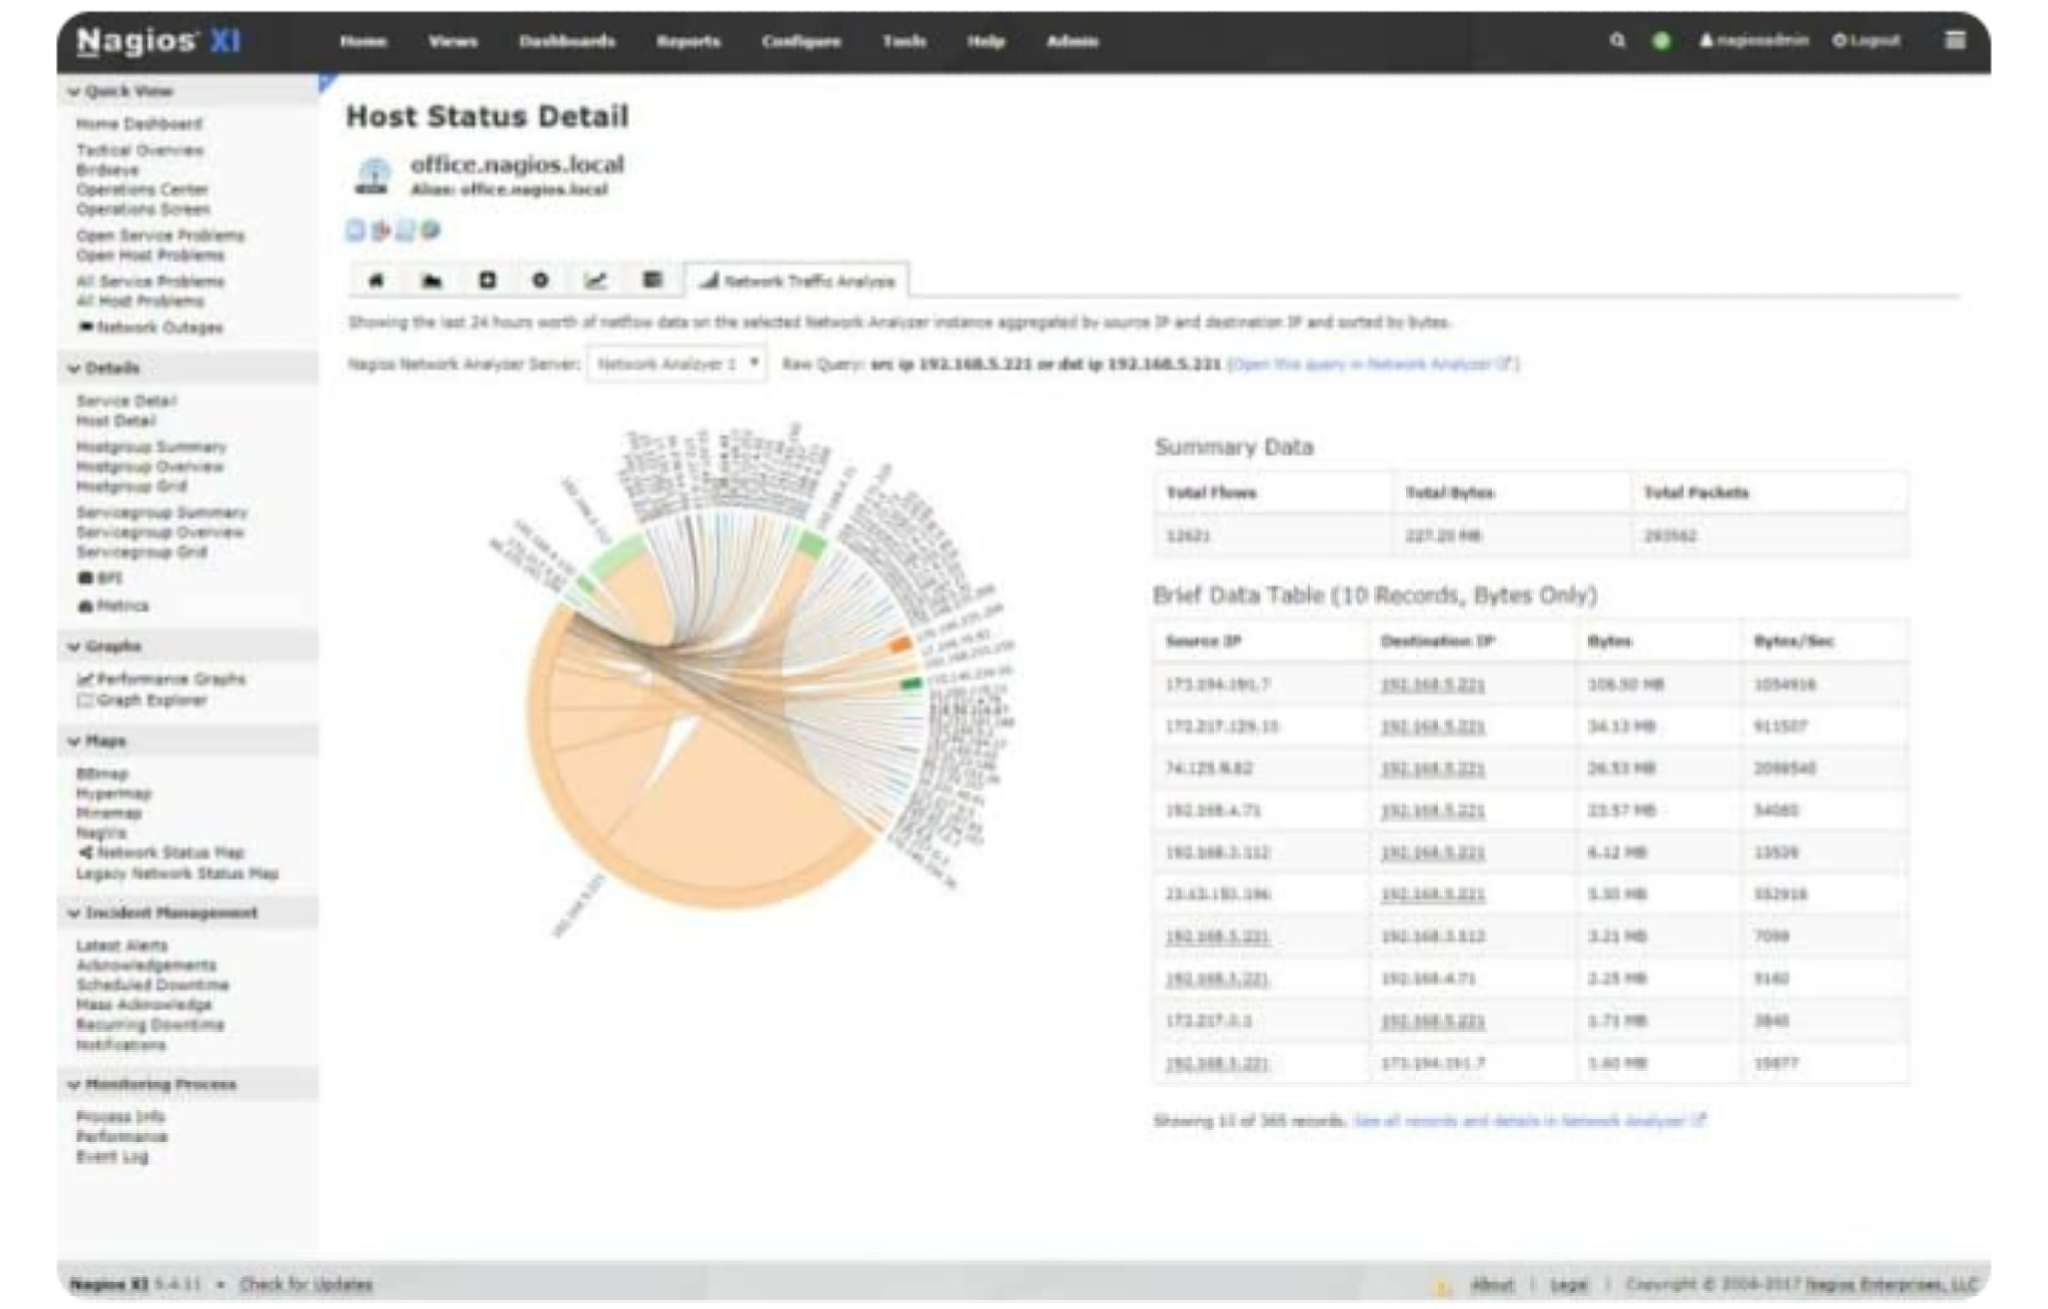Click See all records in Network Analyzer link
The height and width of the screenshot is (1309, 2048).
(1529, 1121)
